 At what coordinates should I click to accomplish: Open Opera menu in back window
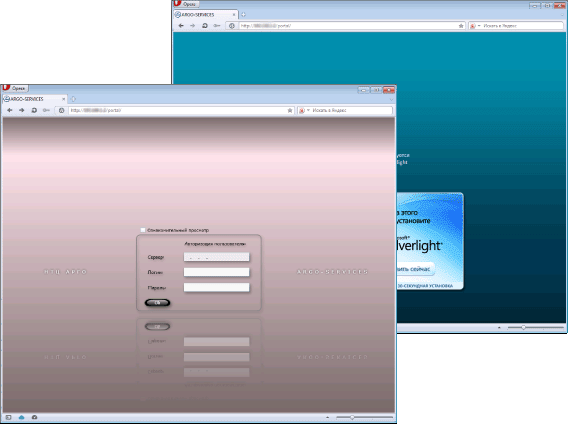[186, 4]
